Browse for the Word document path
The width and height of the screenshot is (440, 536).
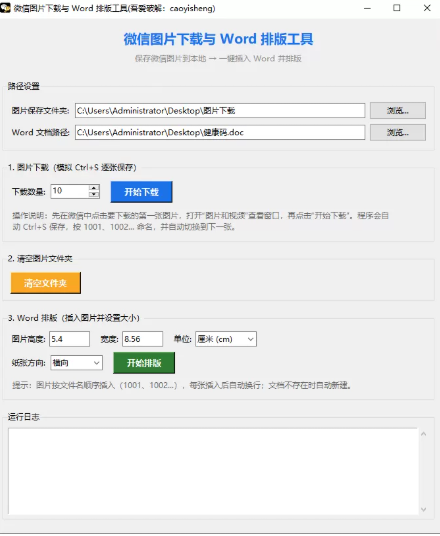click(398, 132)
